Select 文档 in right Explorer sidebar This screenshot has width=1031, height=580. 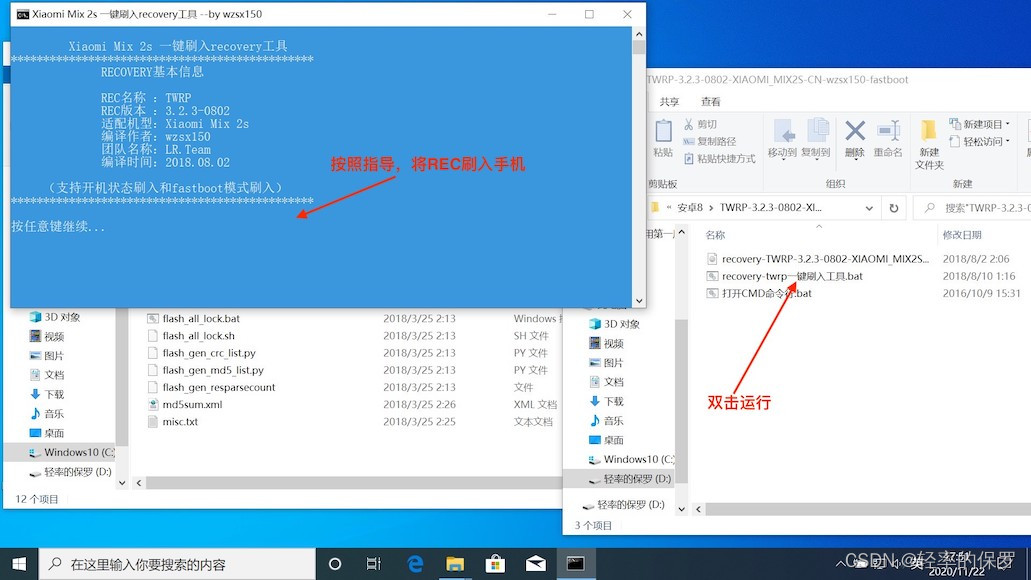(x=606, y=381)
